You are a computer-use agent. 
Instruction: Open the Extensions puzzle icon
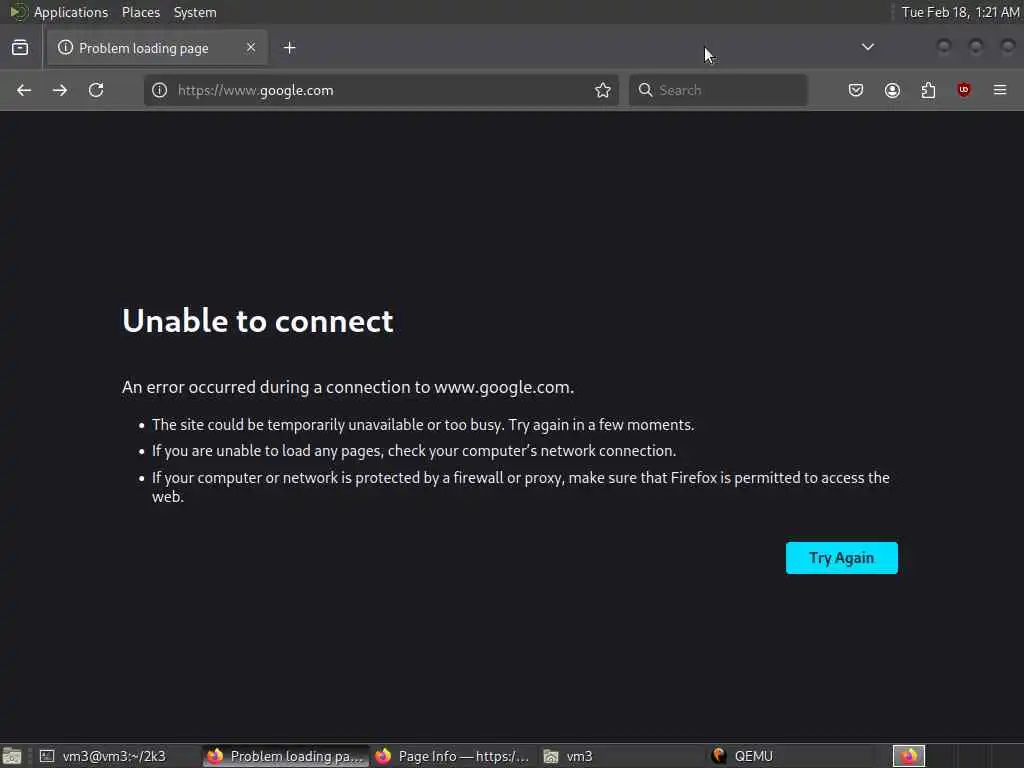[928, 90]
